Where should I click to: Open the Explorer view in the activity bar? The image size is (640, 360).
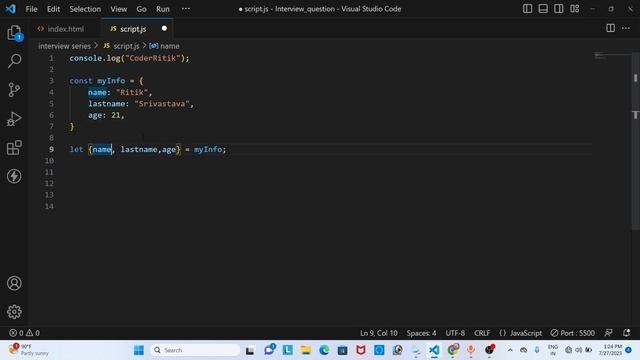tap(14, 33)
